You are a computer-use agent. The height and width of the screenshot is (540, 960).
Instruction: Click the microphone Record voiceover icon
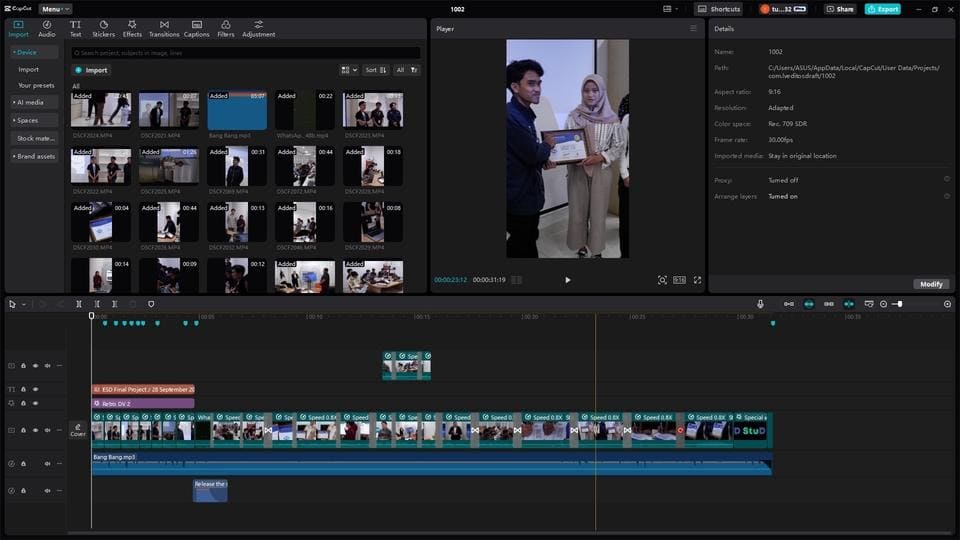(x=760, y=304)
